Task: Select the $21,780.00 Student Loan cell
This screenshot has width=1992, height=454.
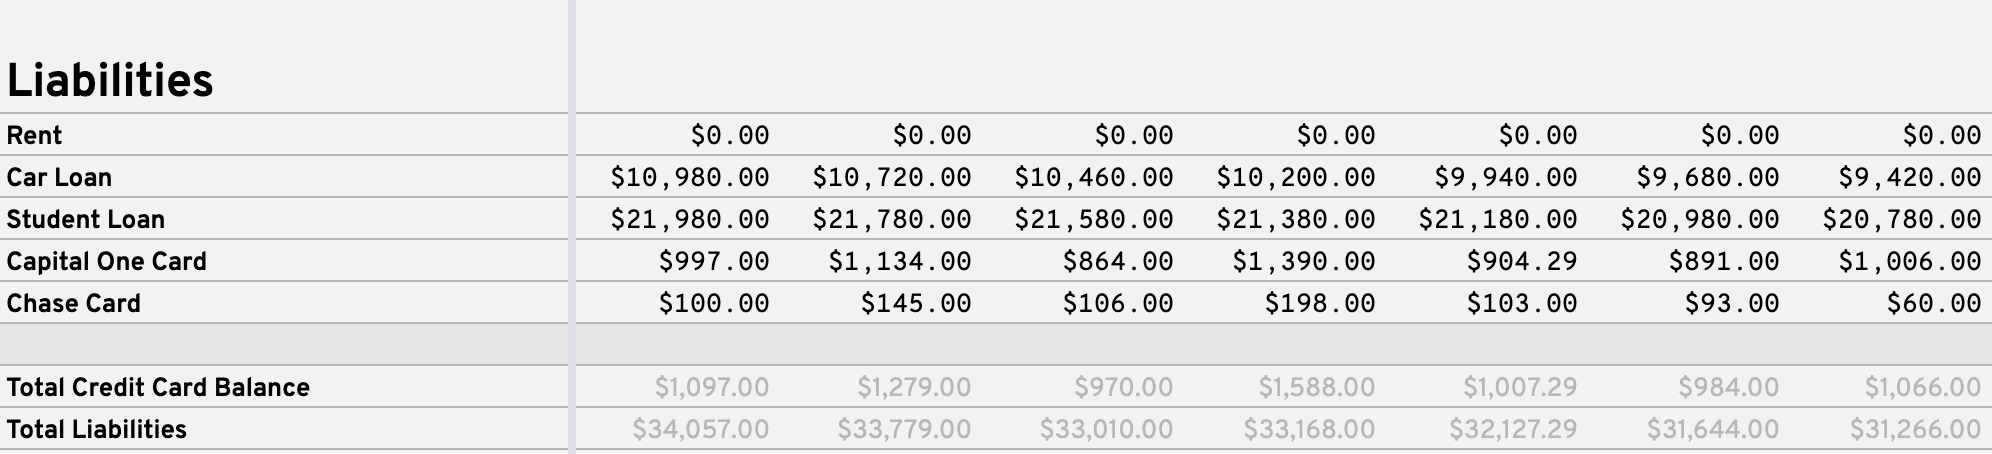Action: coord(891,219)
